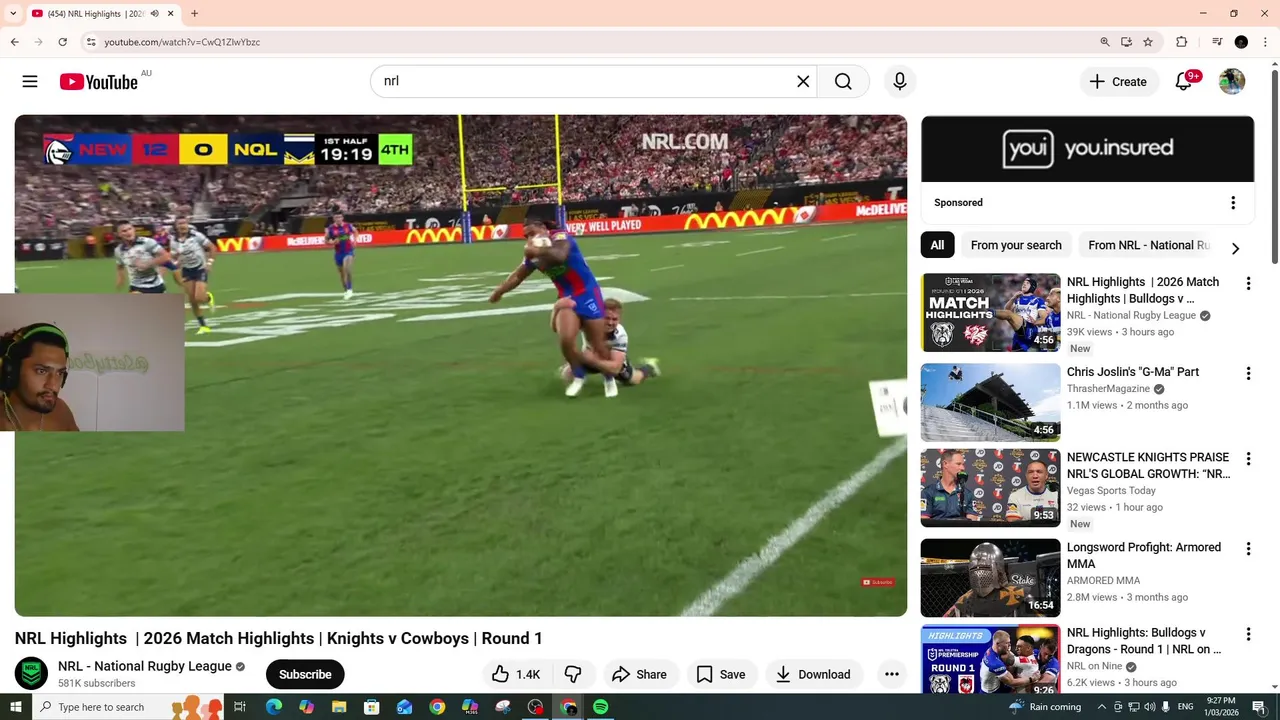Open the taskbar clock showing 9:27 PM
1280x720 pixels.
(x=1221, y=707)
